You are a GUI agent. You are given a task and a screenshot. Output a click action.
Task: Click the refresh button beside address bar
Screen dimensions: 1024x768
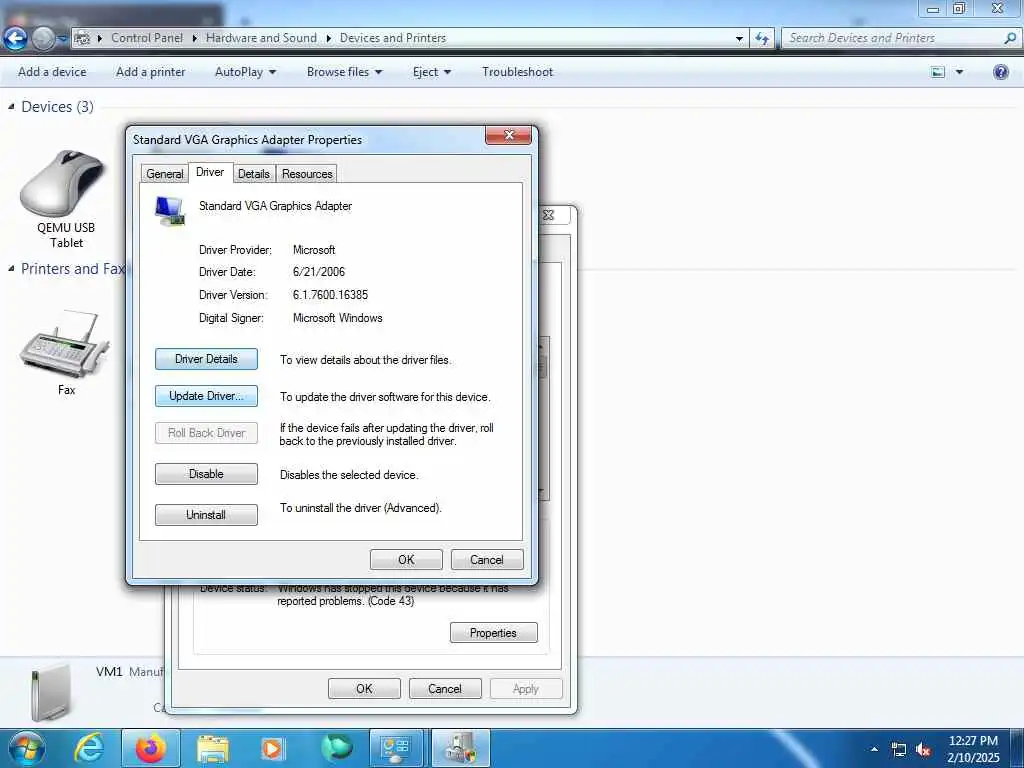pyautogui.click(x=762, y=39)
